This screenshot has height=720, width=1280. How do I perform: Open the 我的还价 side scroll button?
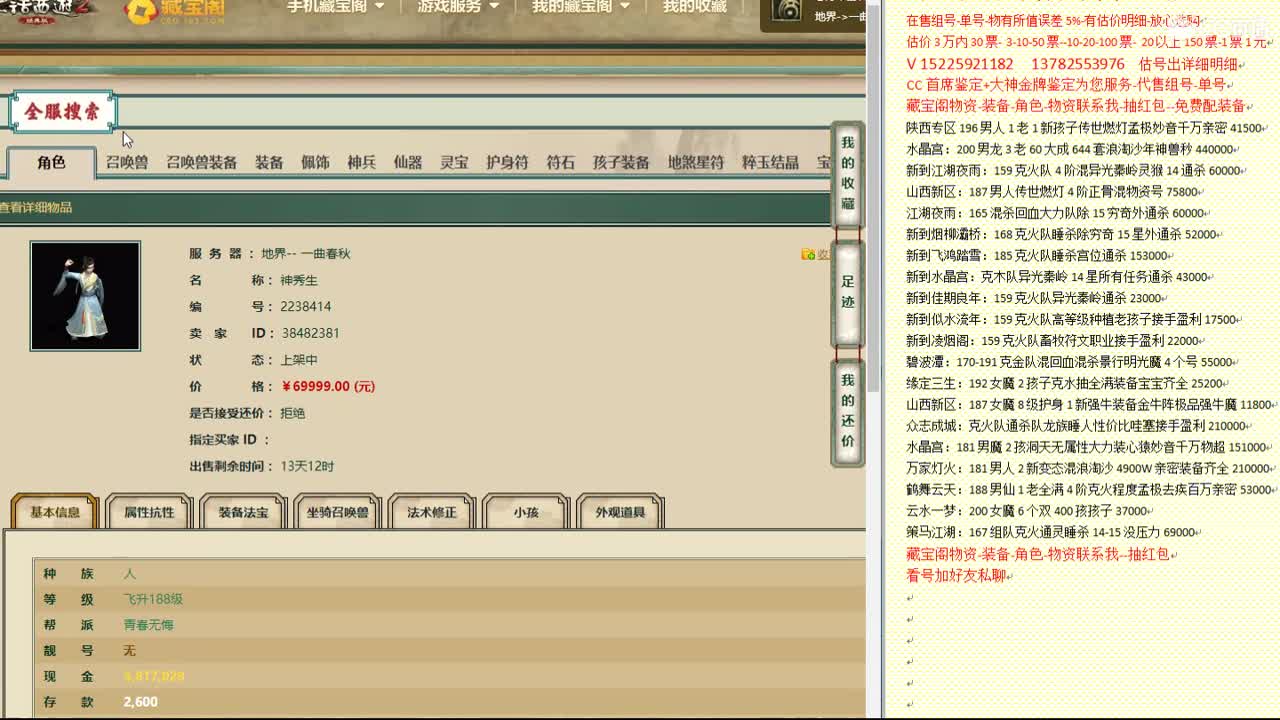tap(848, 411)
